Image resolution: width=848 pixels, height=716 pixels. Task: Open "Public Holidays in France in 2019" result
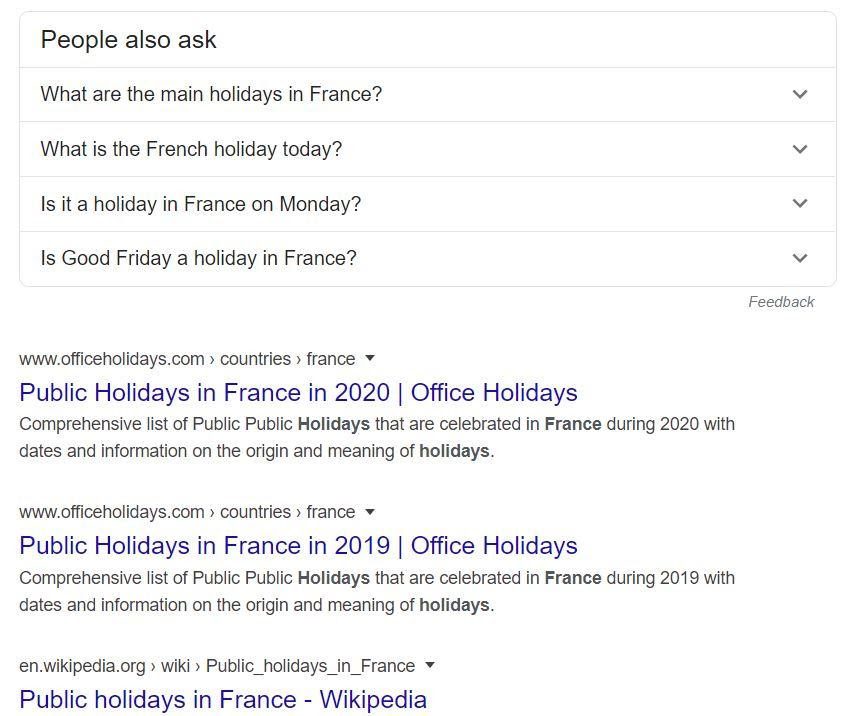point(298,545)
